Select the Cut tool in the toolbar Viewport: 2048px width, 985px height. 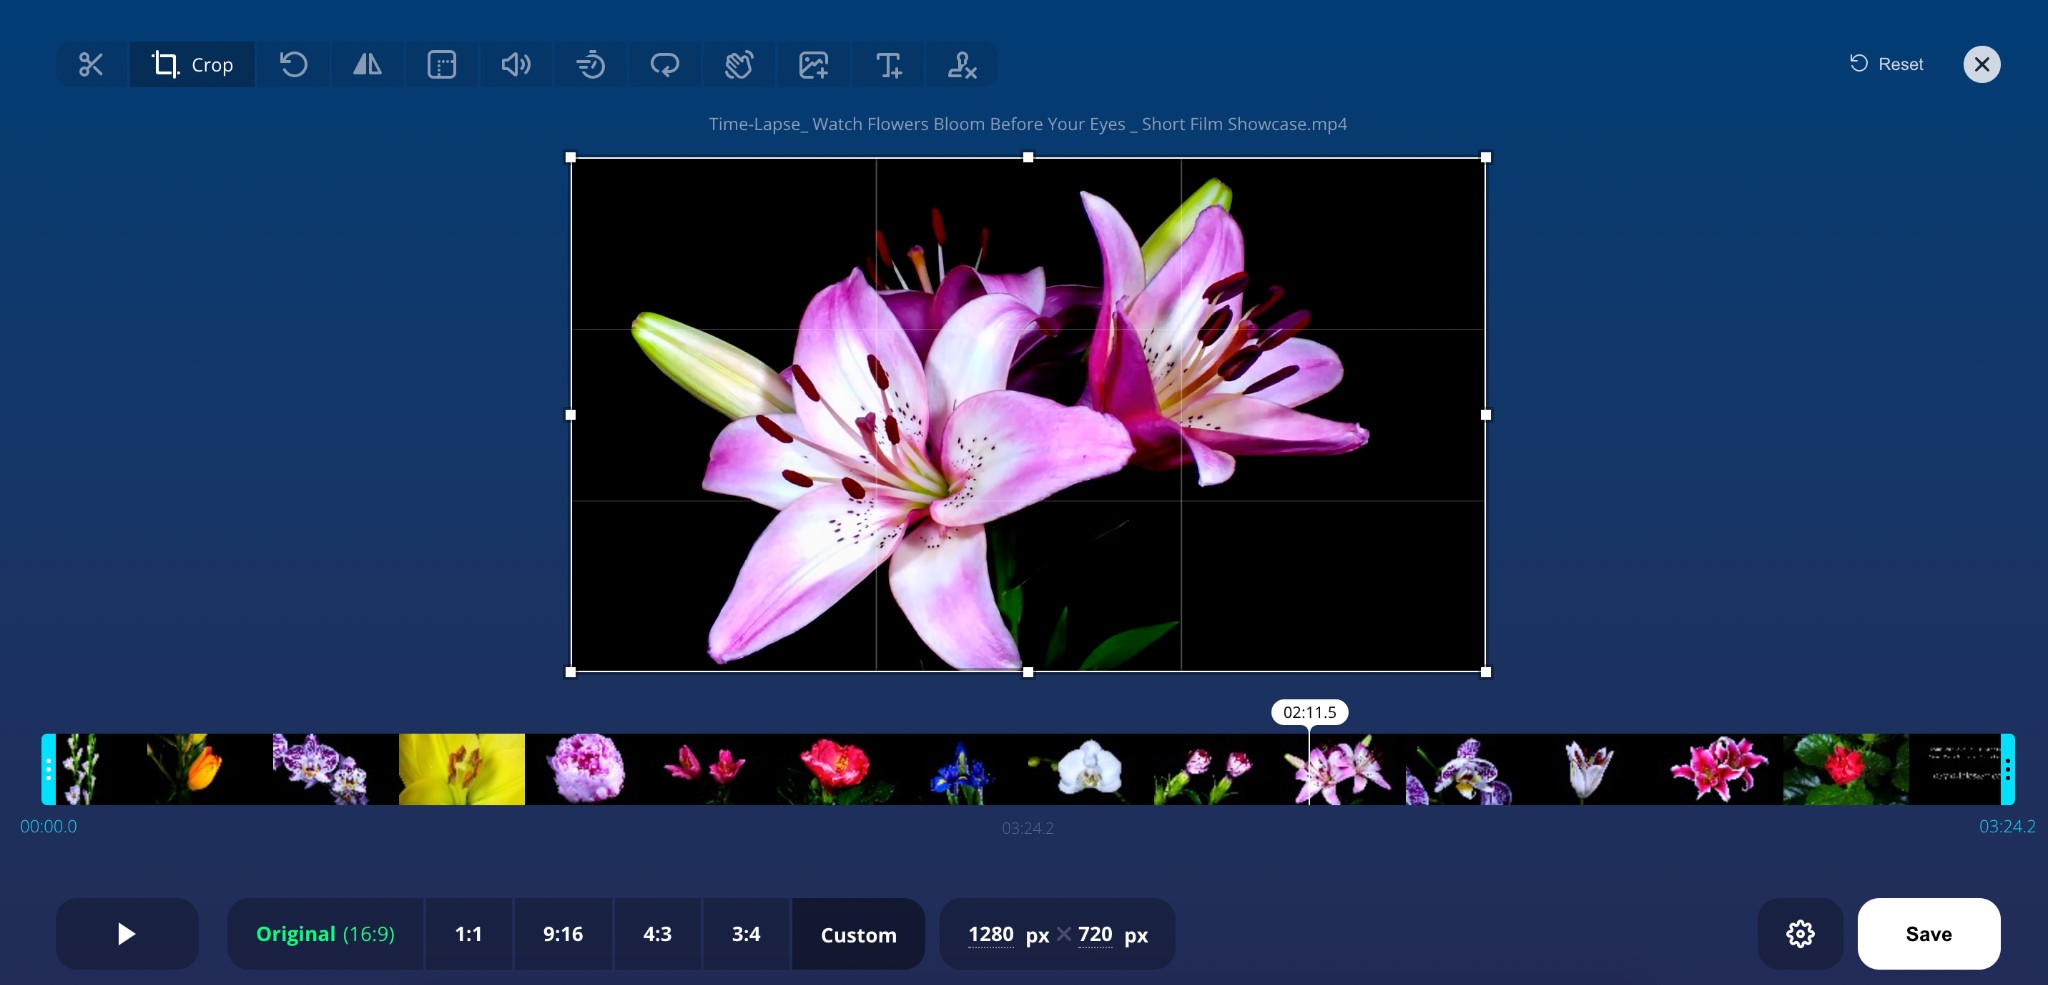(x=90, y=64)
